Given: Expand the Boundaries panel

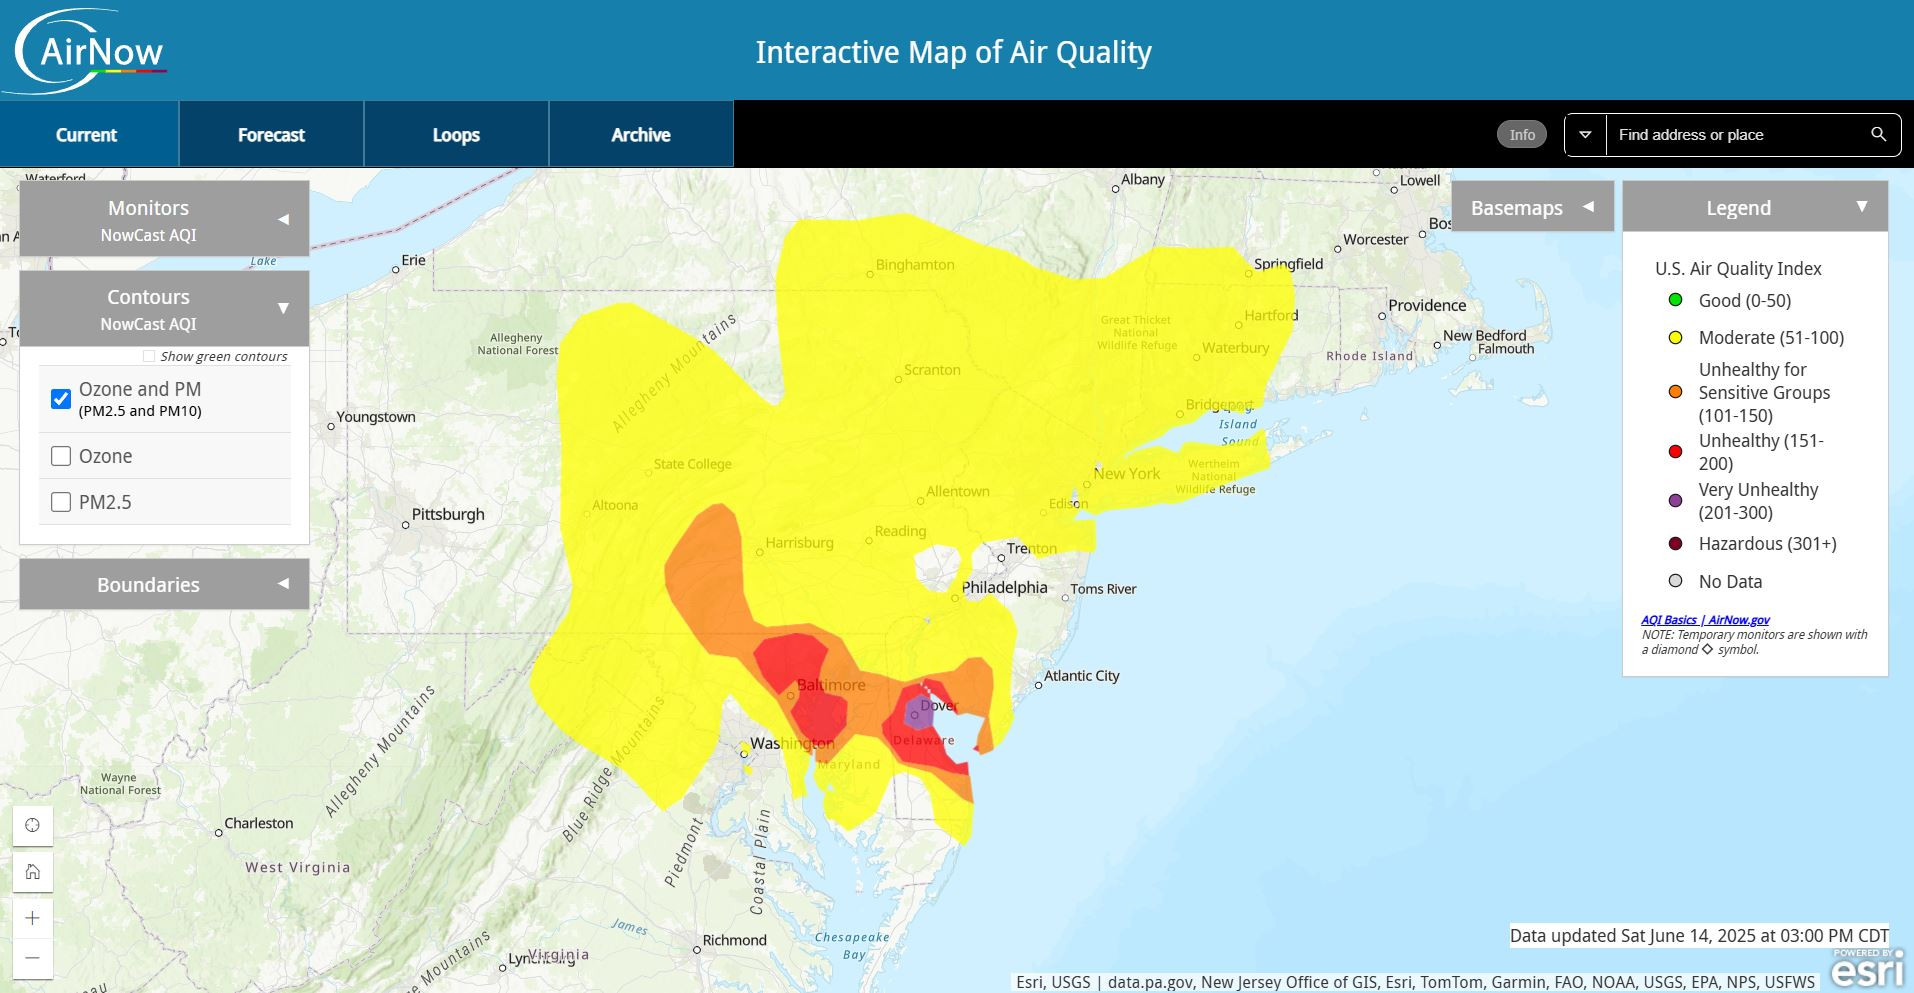Looking at the screenshot, I should (164, 584).
